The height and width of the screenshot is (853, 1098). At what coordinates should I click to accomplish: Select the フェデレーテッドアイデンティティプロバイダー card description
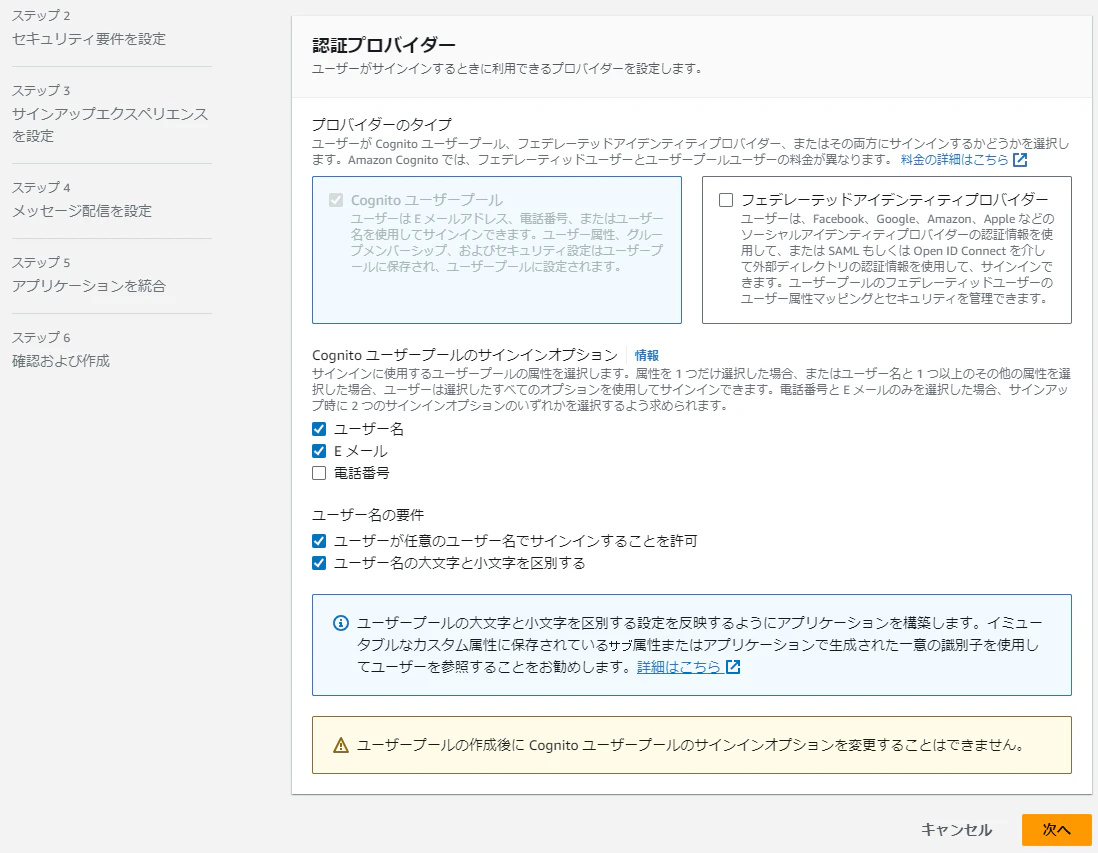(897, 258)
